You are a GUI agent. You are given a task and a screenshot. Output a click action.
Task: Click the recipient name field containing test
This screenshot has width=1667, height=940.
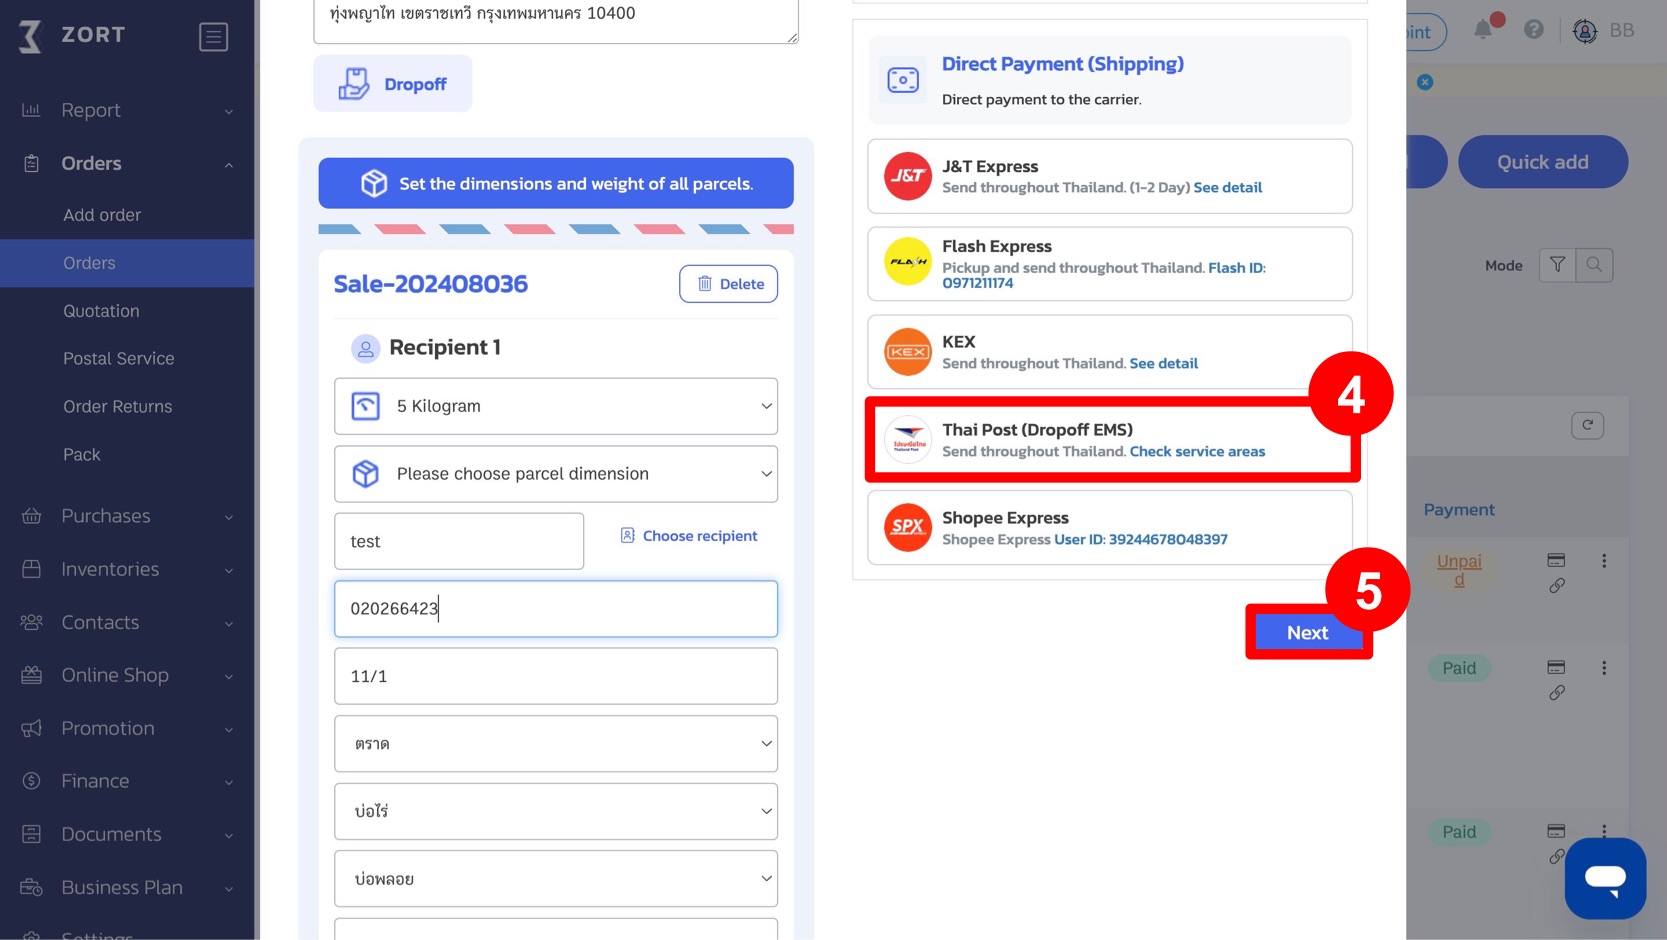point(459,541)
